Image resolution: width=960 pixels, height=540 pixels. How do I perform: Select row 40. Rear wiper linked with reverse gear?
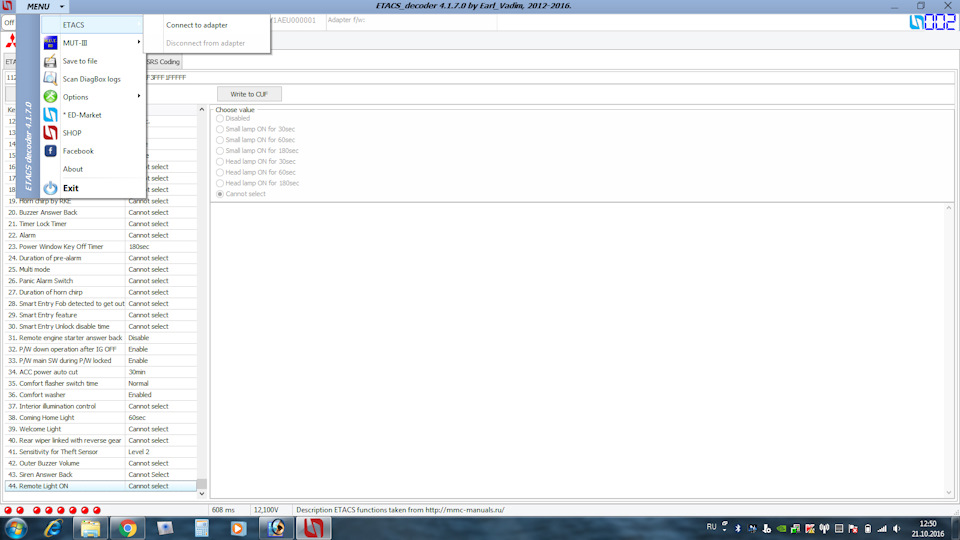coord(101,440)
